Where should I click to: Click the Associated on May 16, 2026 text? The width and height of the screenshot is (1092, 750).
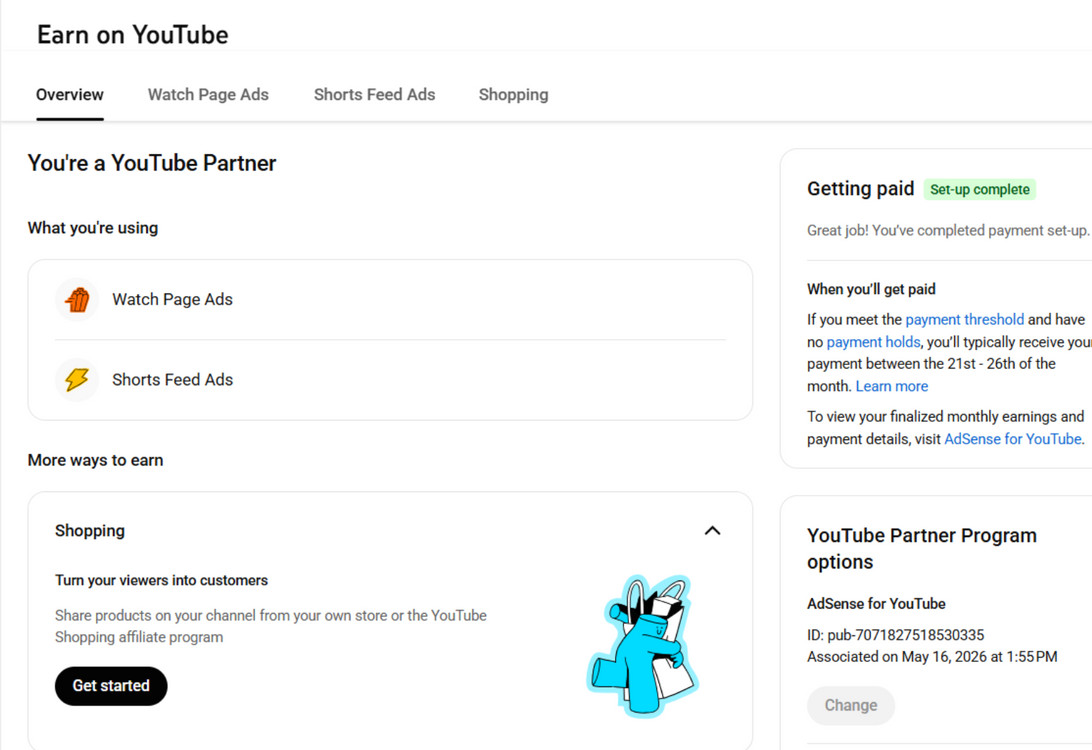click(x=932, y=657)
